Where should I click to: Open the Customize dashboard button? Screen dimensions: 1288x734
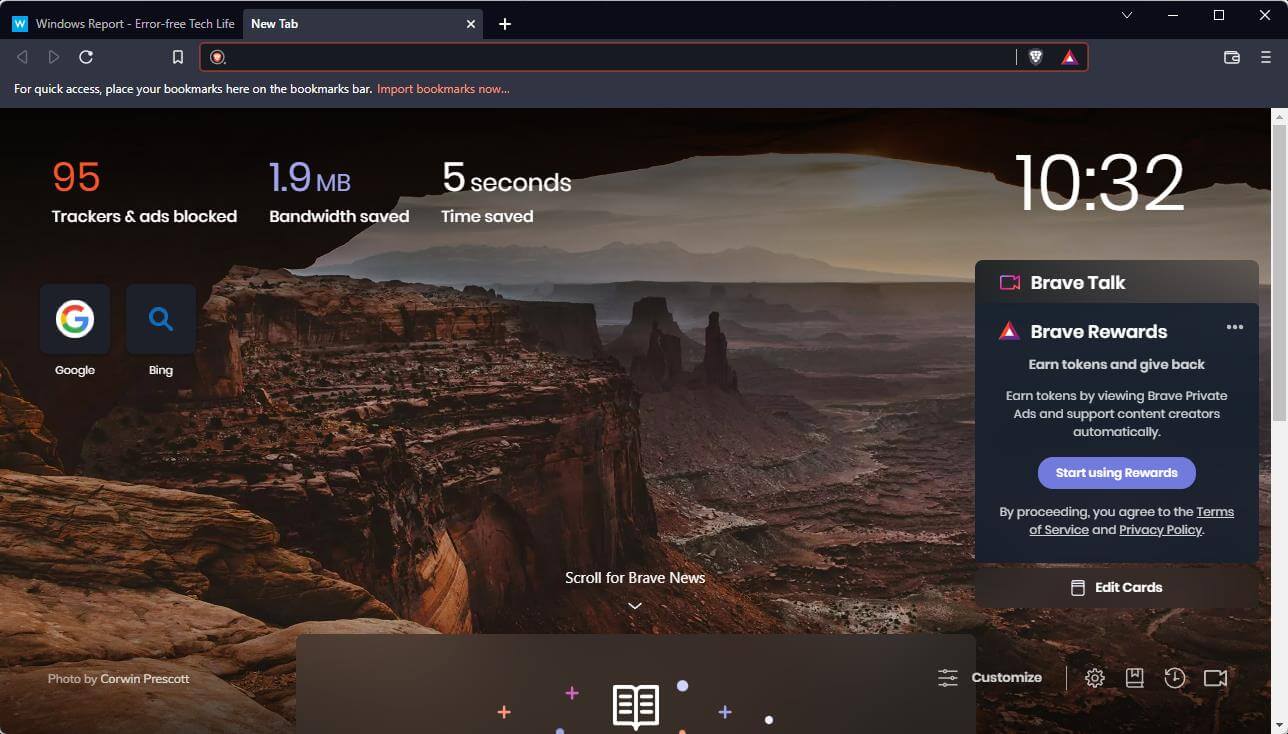990,677
